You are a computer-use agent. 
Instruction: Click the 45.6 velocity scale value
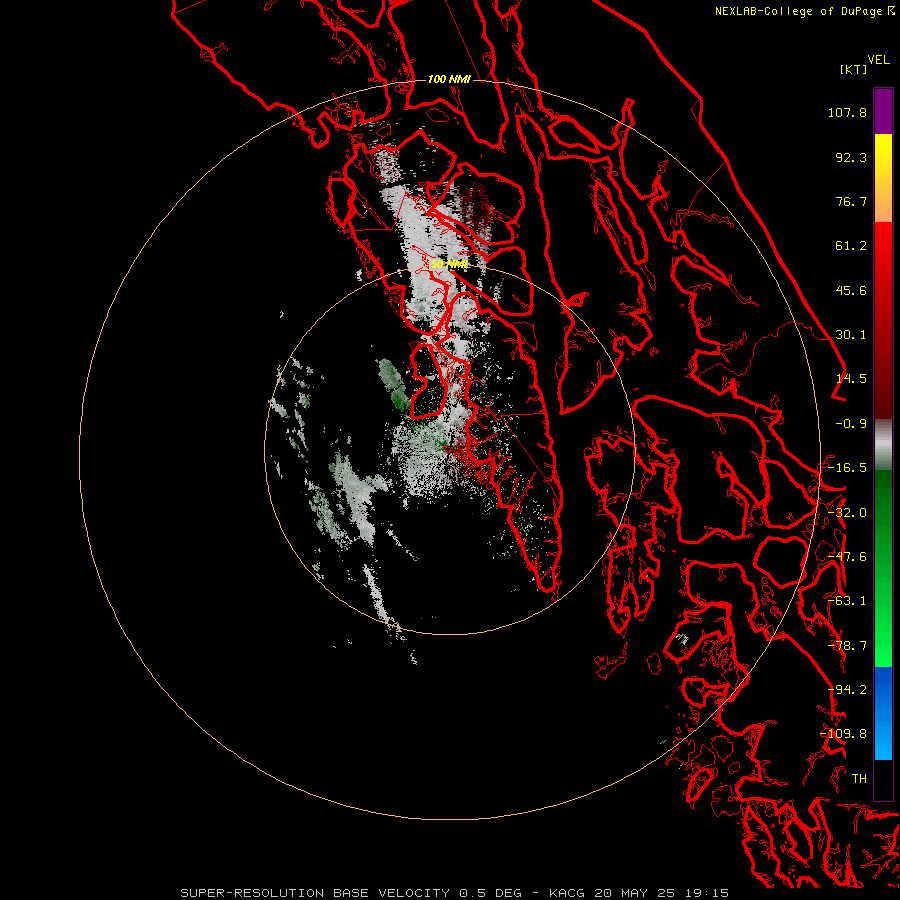tap(851, 290)
